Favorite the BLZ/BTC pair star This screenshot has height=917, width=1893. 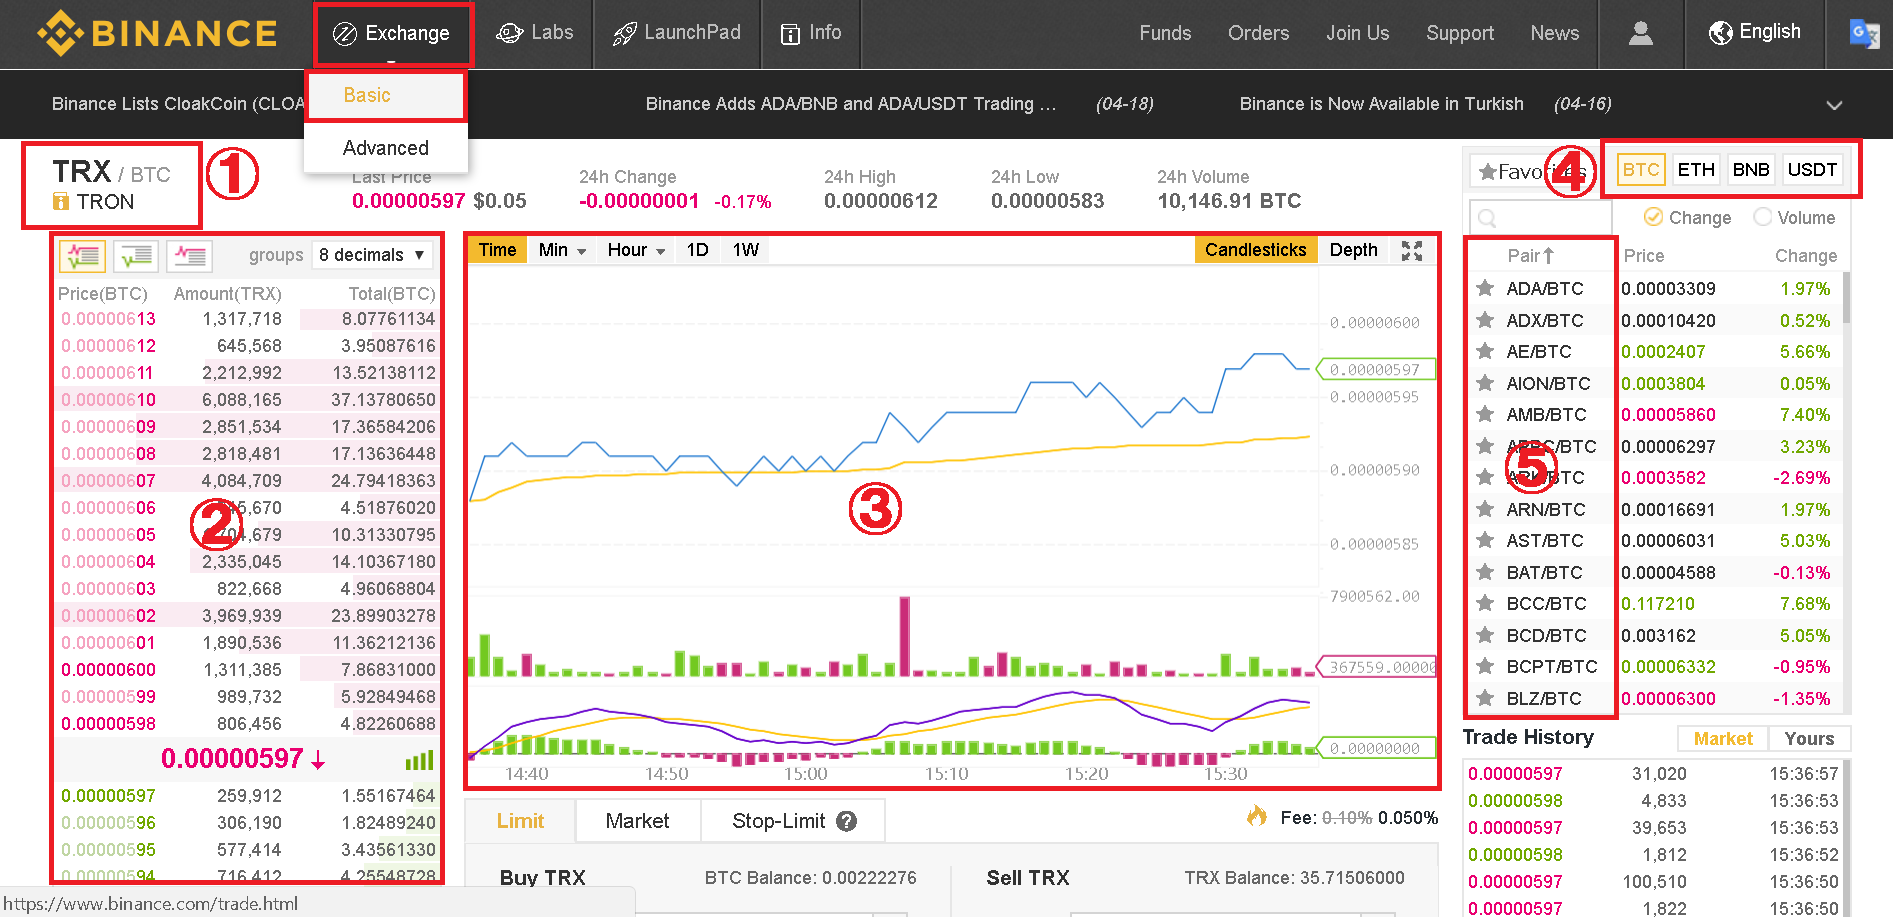[1485, 698]
